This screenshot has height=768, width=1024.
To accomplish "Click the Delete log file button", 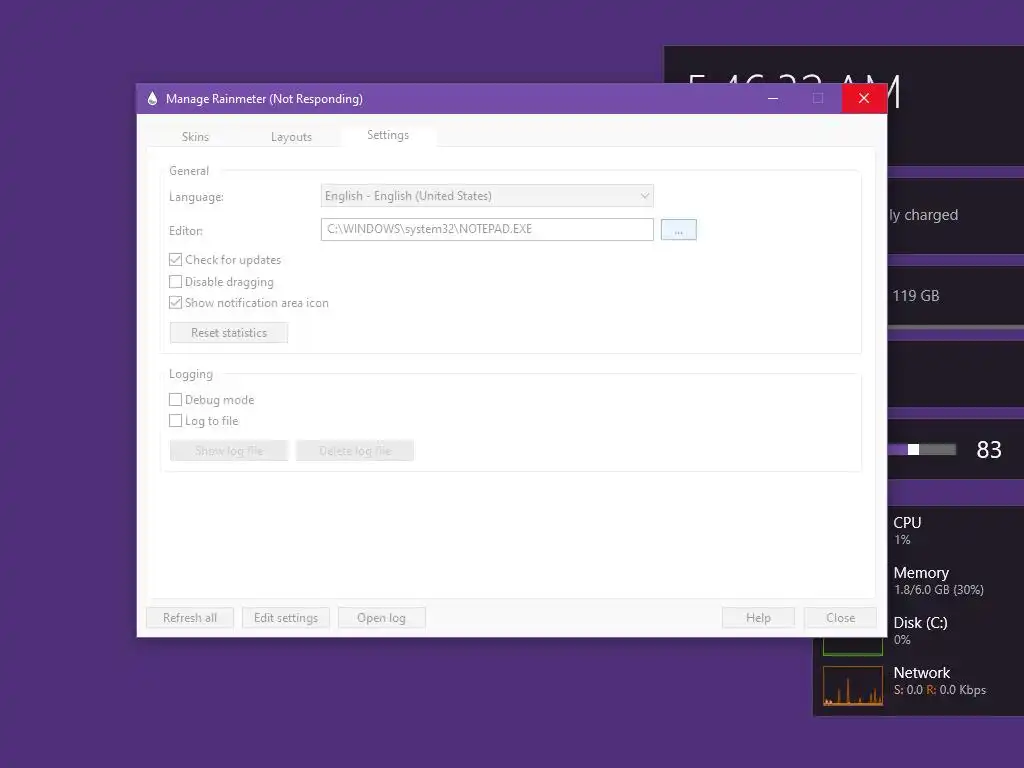I will [355, 451].
